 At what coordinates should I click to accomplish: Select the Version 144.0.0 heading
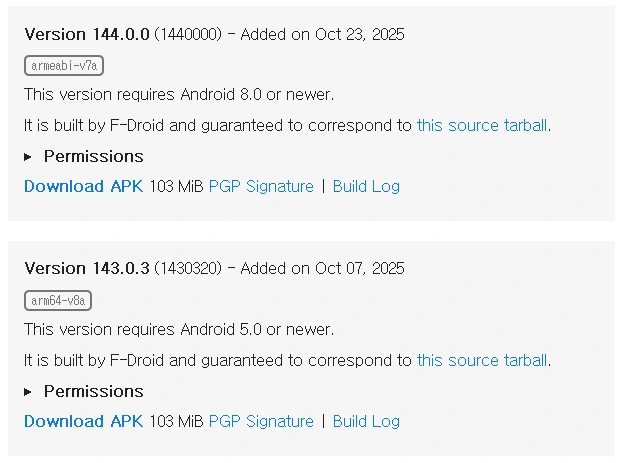pyautogui.click(x=87, y=34)
